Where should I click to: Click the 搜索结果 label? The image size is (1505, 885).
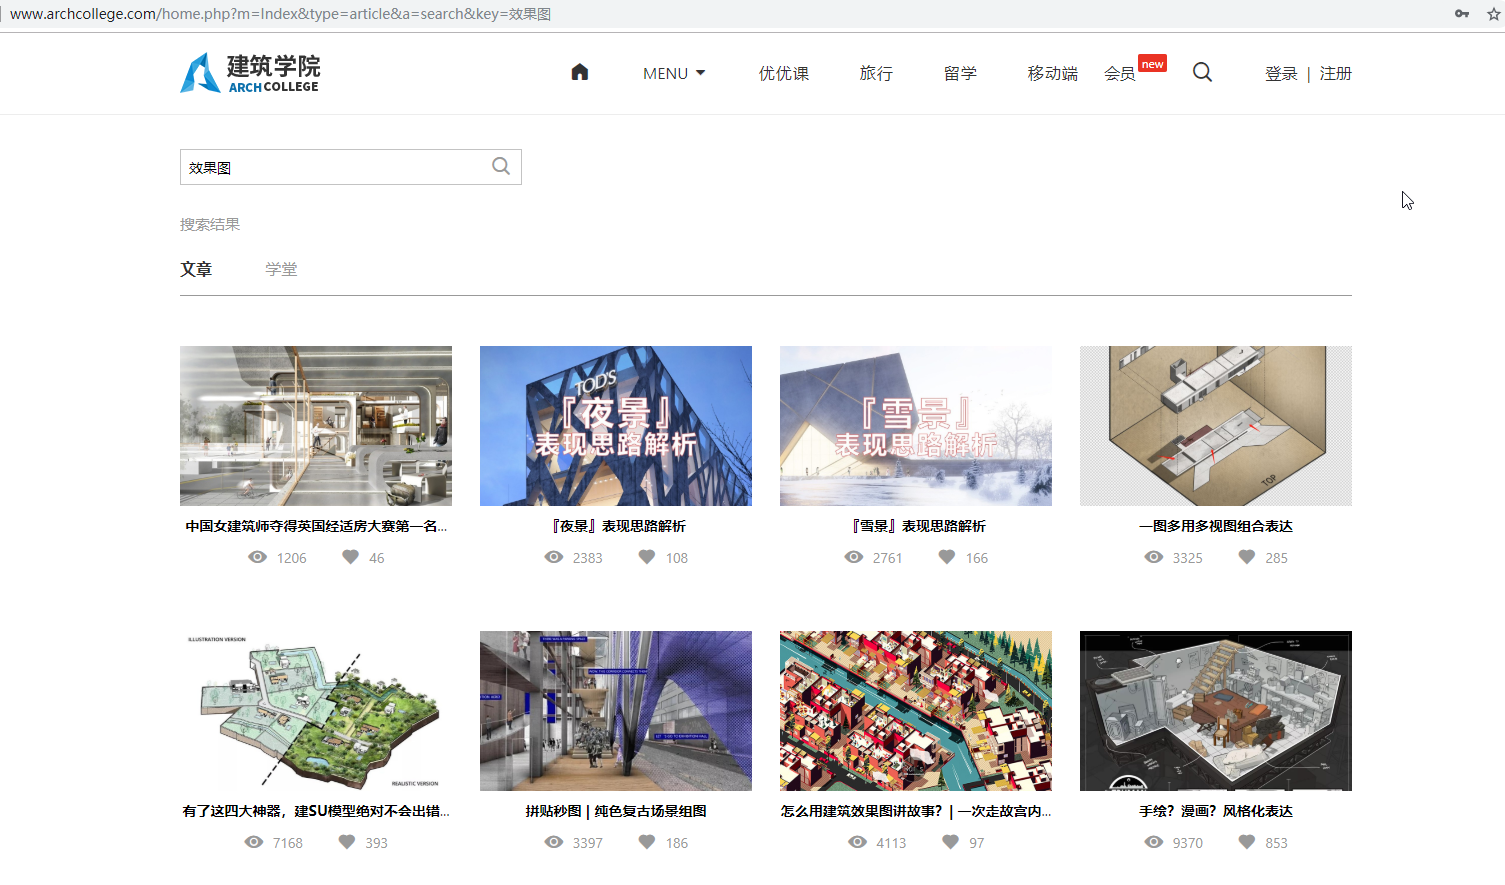coord(210,224)
